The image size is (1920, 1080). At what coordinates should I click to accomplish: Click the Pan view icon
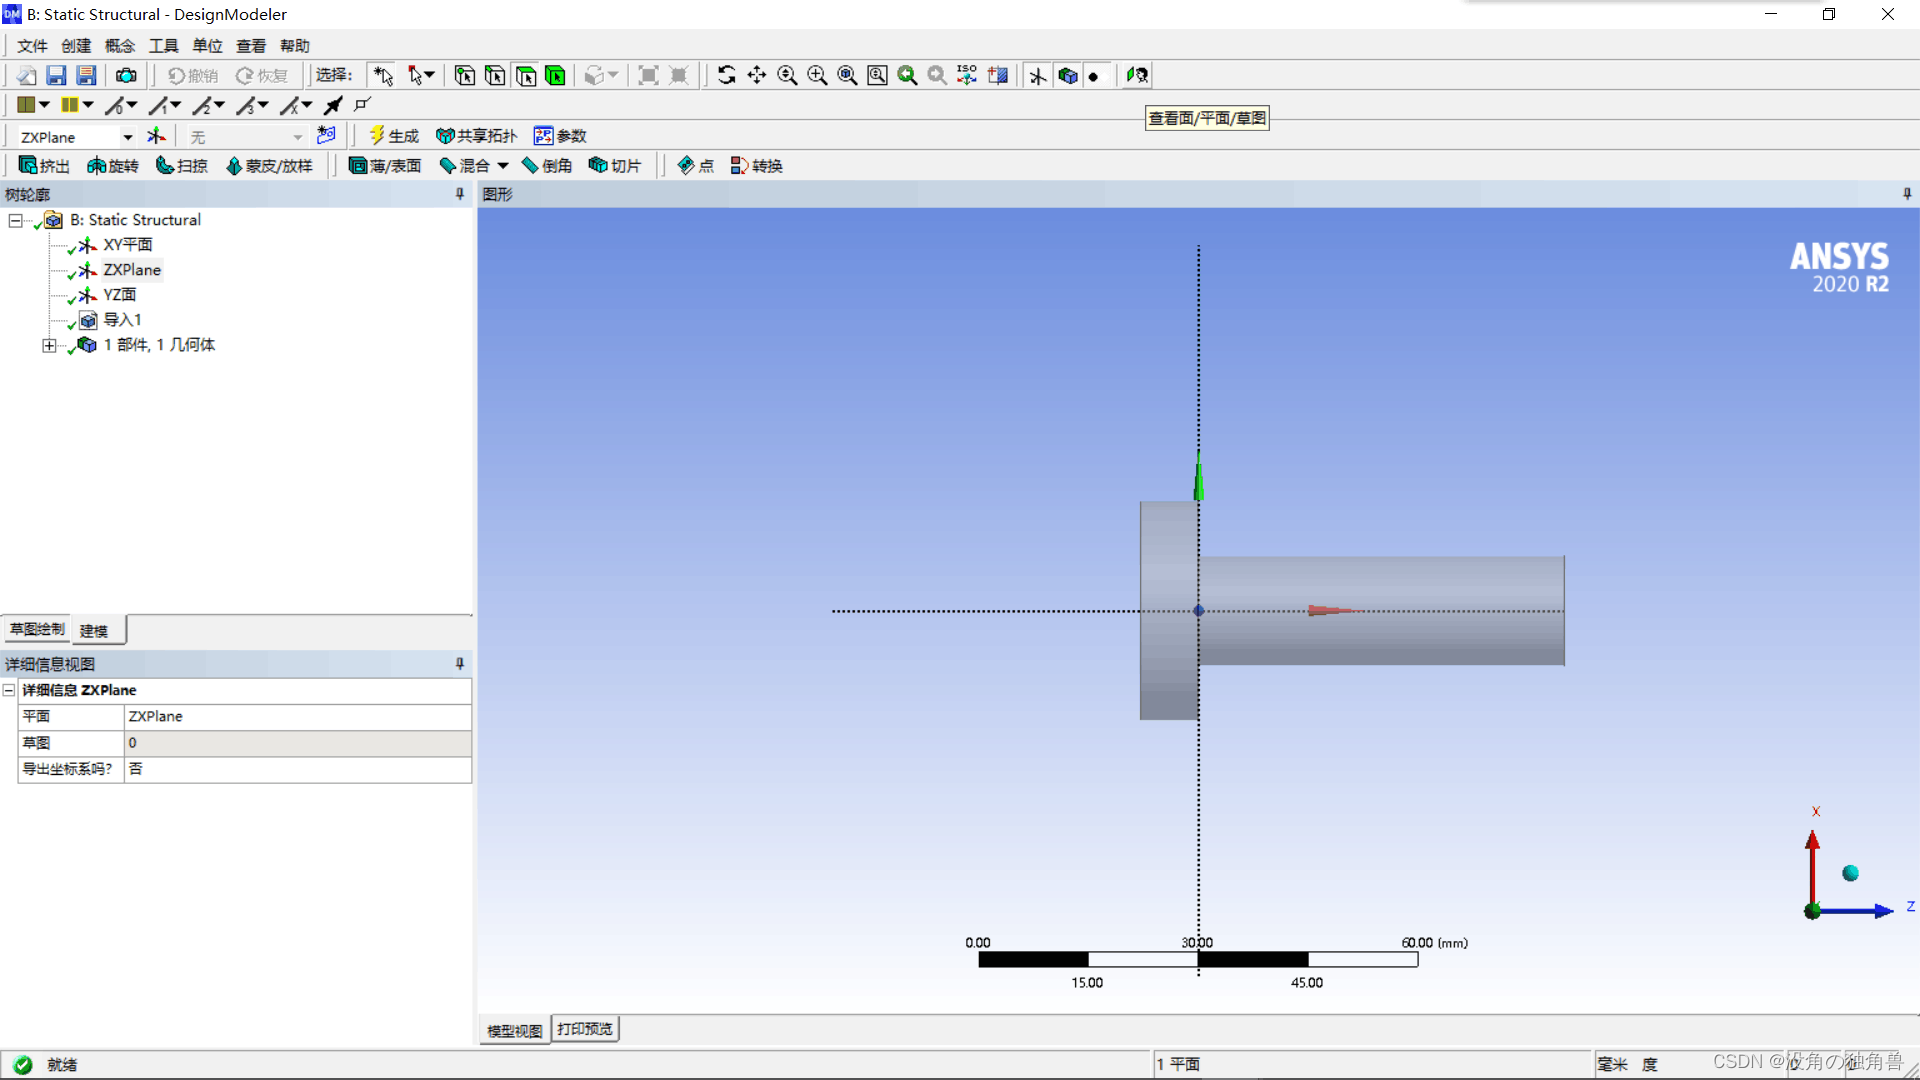tap(757, 75)
